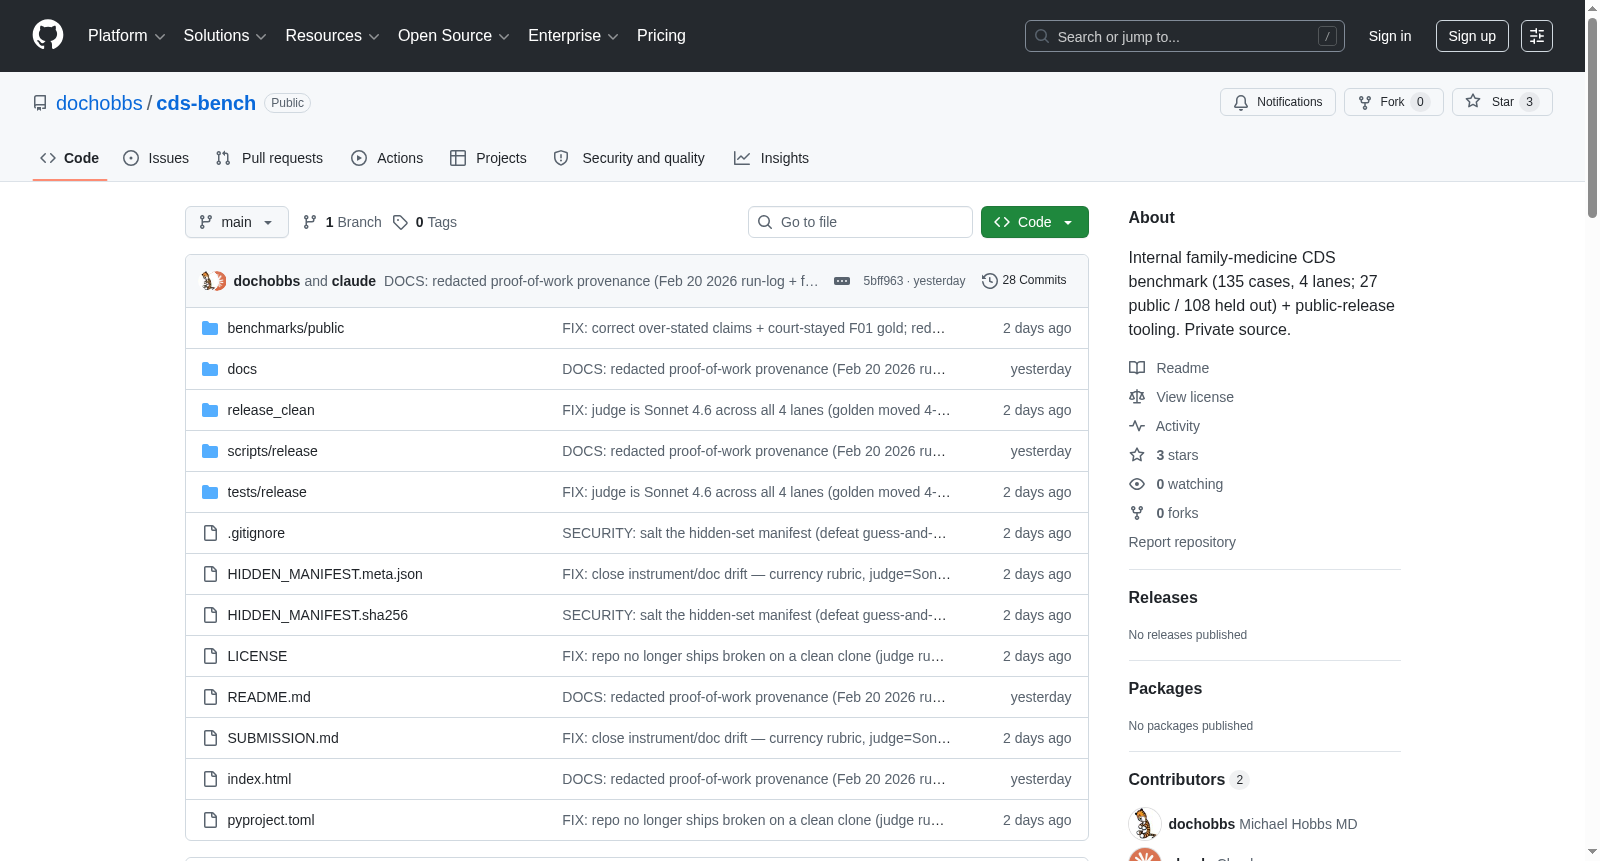
Task: Click the history clock icon by Commits
Action: [990, 281]
